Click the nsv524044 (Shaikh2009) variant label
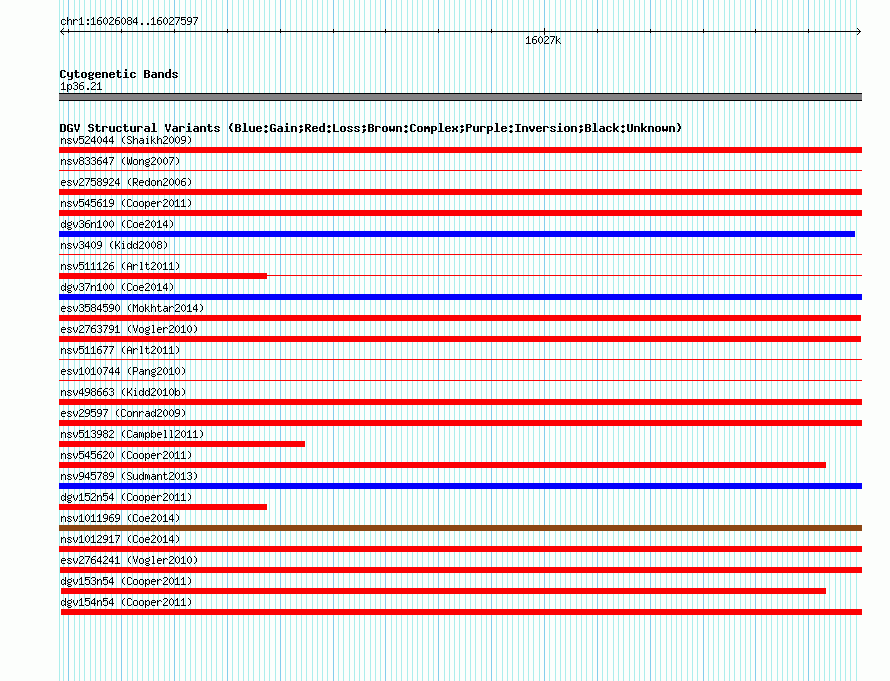The image size is (890, 681). click(126, 140)
